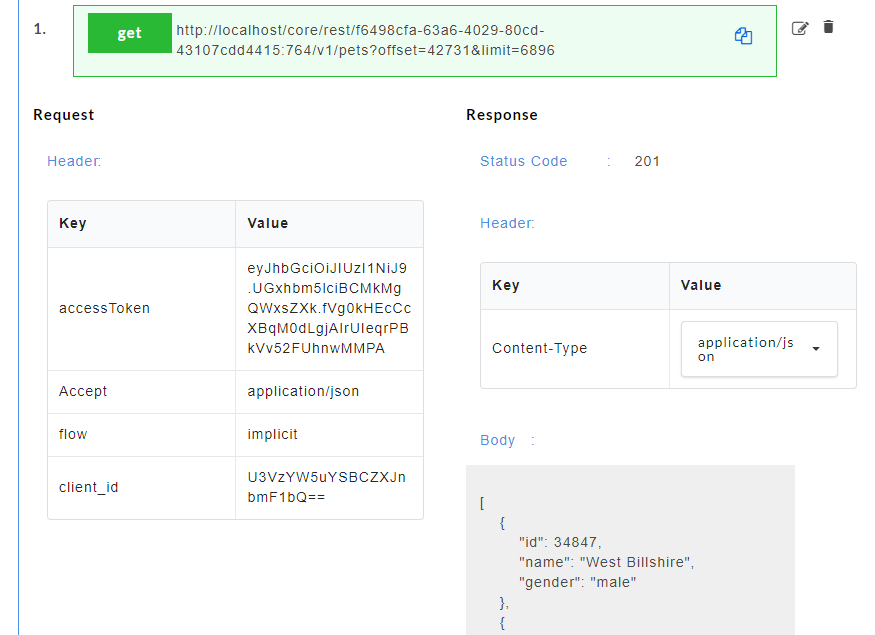875x635 pixels.
Task: Click the green get method badge
Action: click(x=129, y=33)
